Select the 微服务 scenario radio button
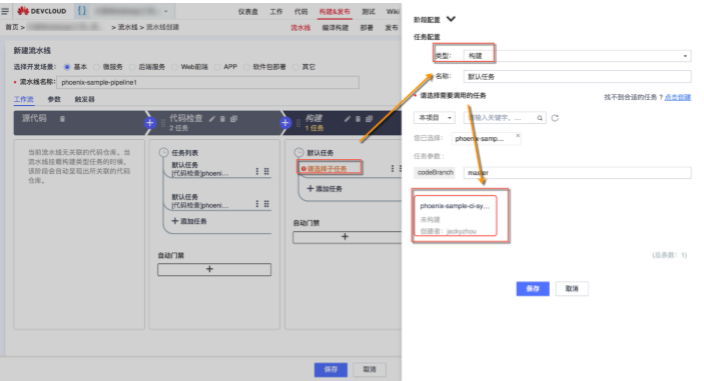The width and height of the screenshot is (704, 381). point(96,67)
